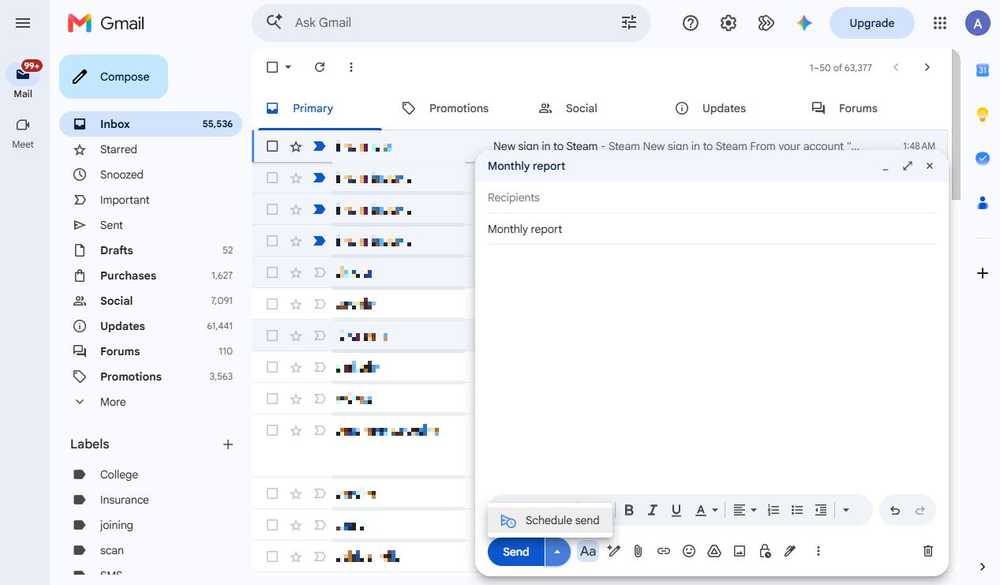Apply italic formatting
This screenshot has width=1000, height=585.
[x=652, y=510]
